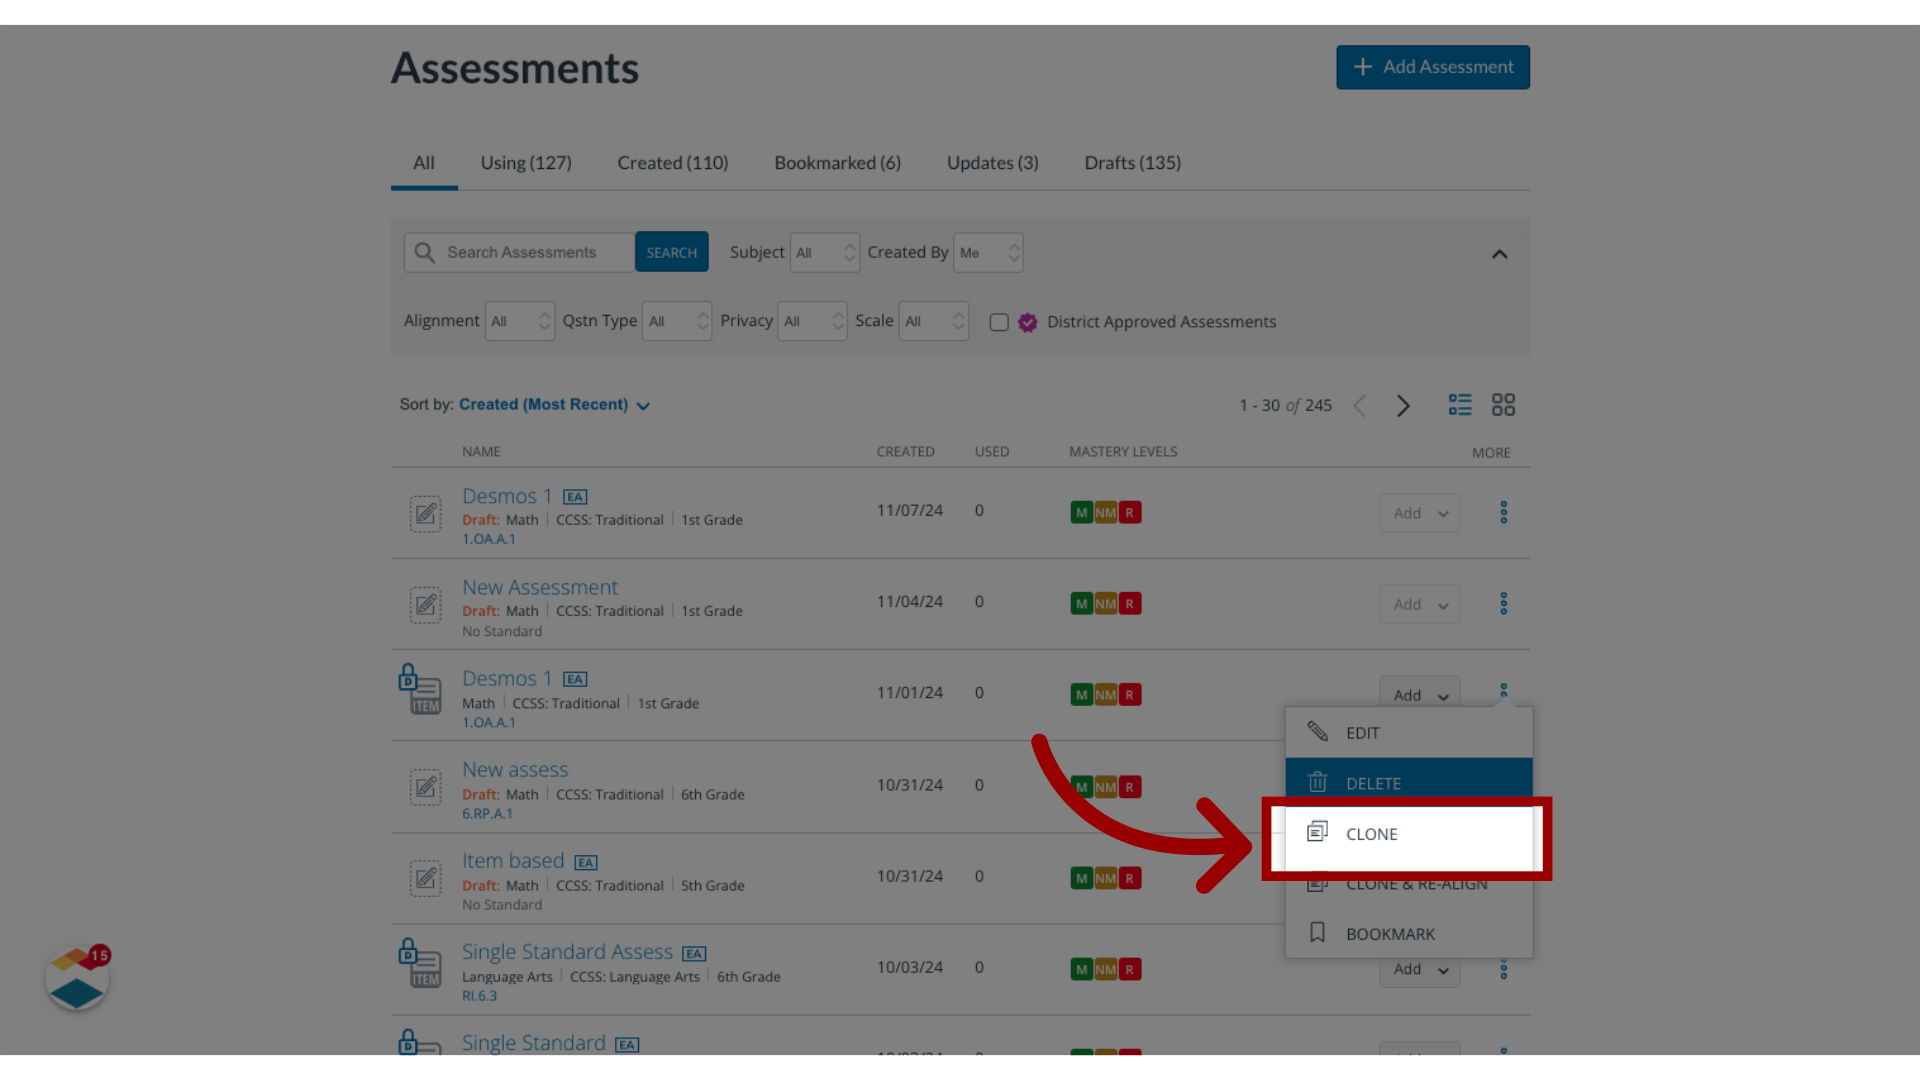Click the draft edit icon for New Assessment
This screenshot has width=1920, height=1080.
[426, 605]
